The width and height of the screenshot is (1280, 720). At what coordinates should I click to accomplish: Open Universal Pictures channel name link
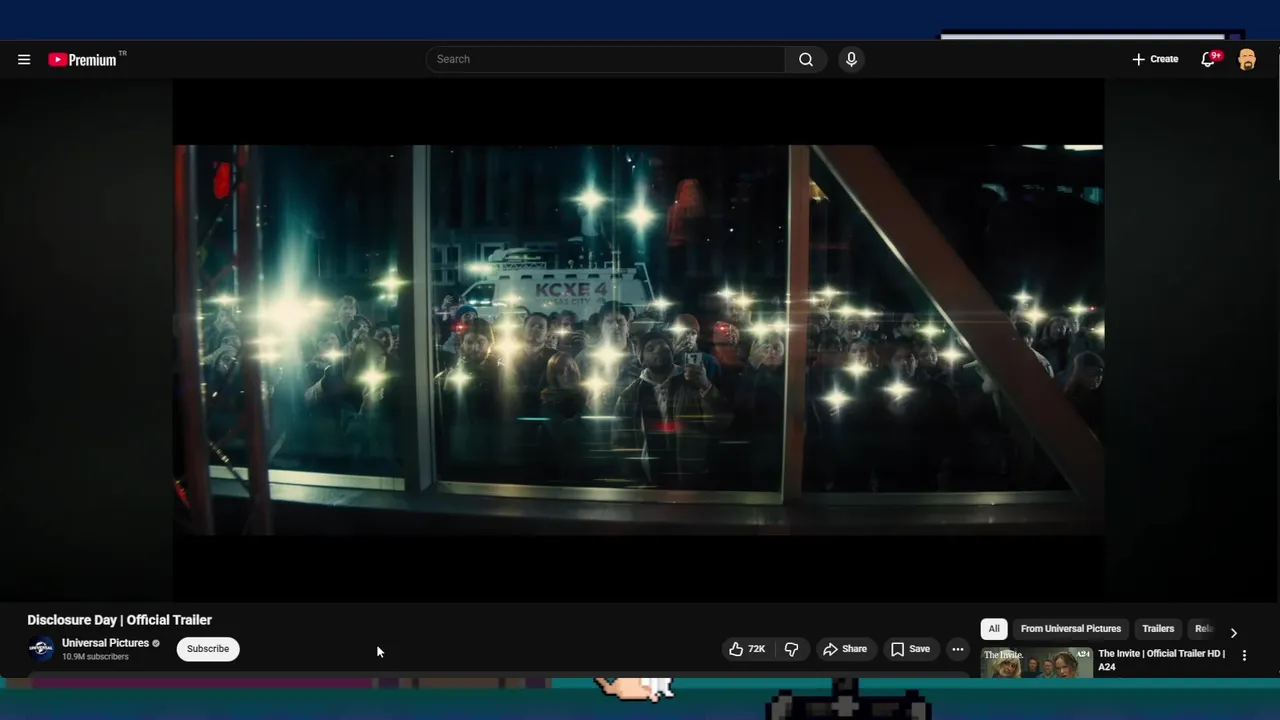click(105, 643)
